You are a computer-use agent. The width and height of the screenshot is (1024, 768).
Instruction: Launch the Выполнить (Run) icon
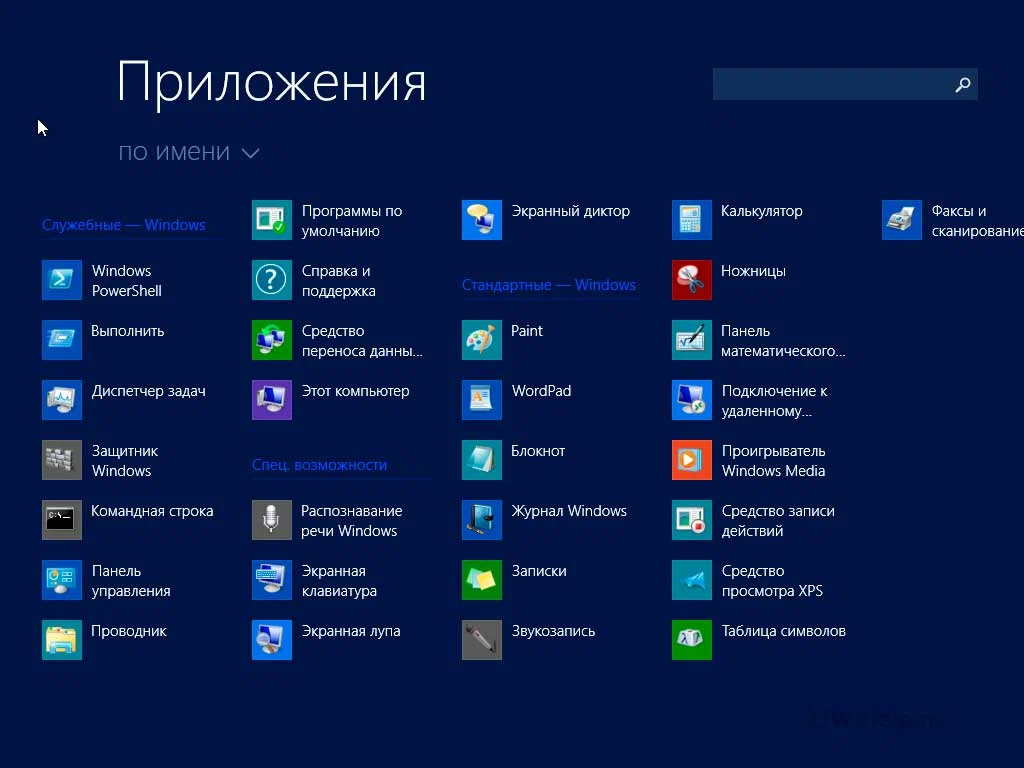(62, 340)
